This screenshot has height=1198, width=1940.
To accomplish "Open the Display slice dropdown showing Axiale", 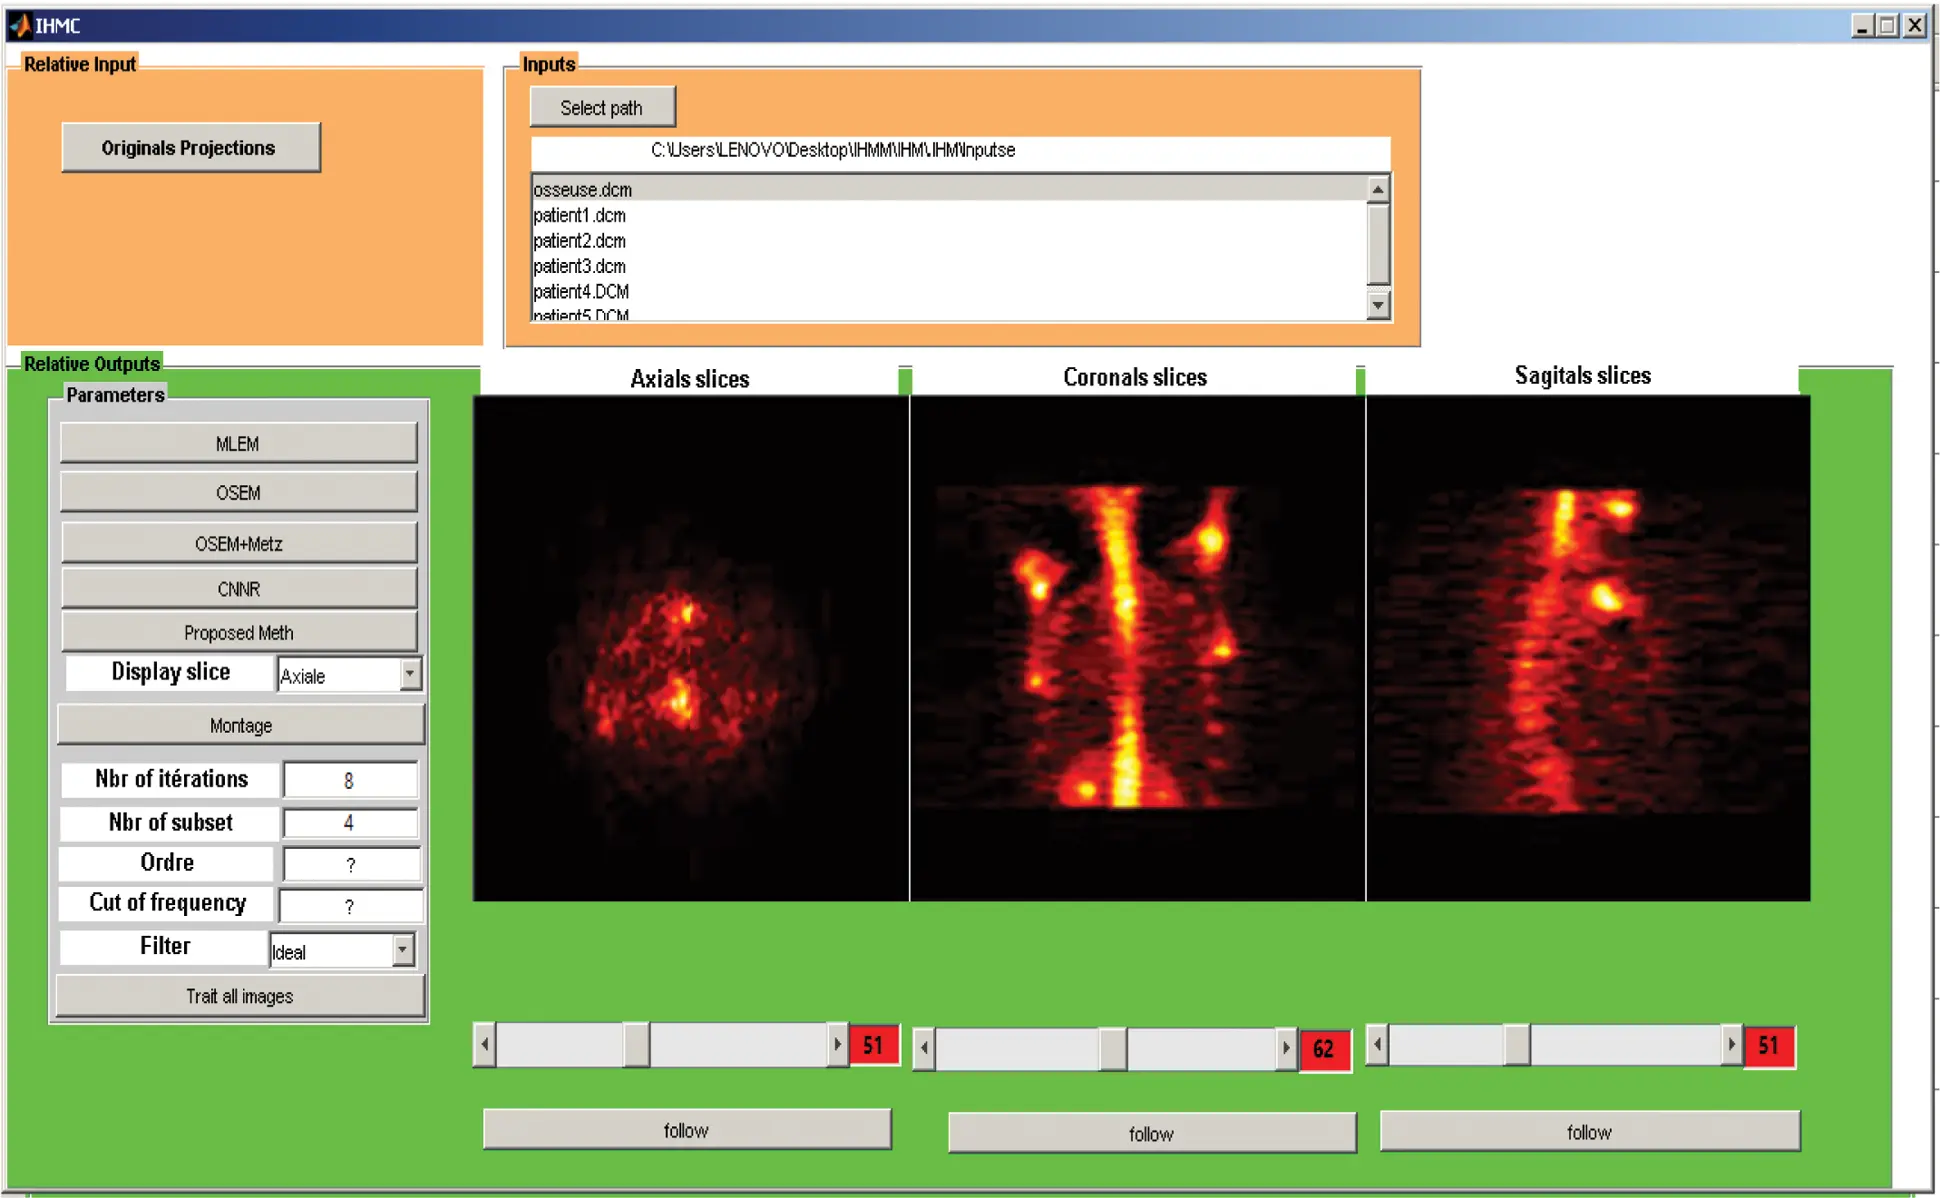I will (x=348, y=675).
